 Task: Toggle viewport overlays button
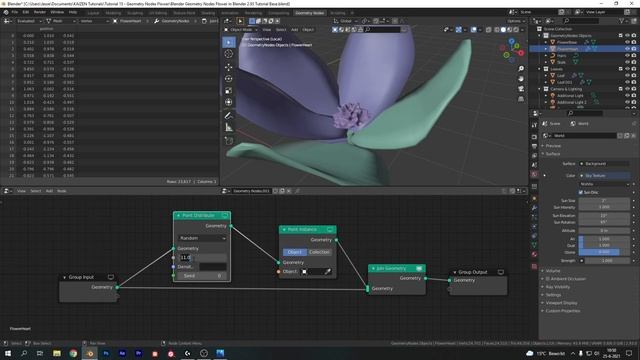click(473, 29)
